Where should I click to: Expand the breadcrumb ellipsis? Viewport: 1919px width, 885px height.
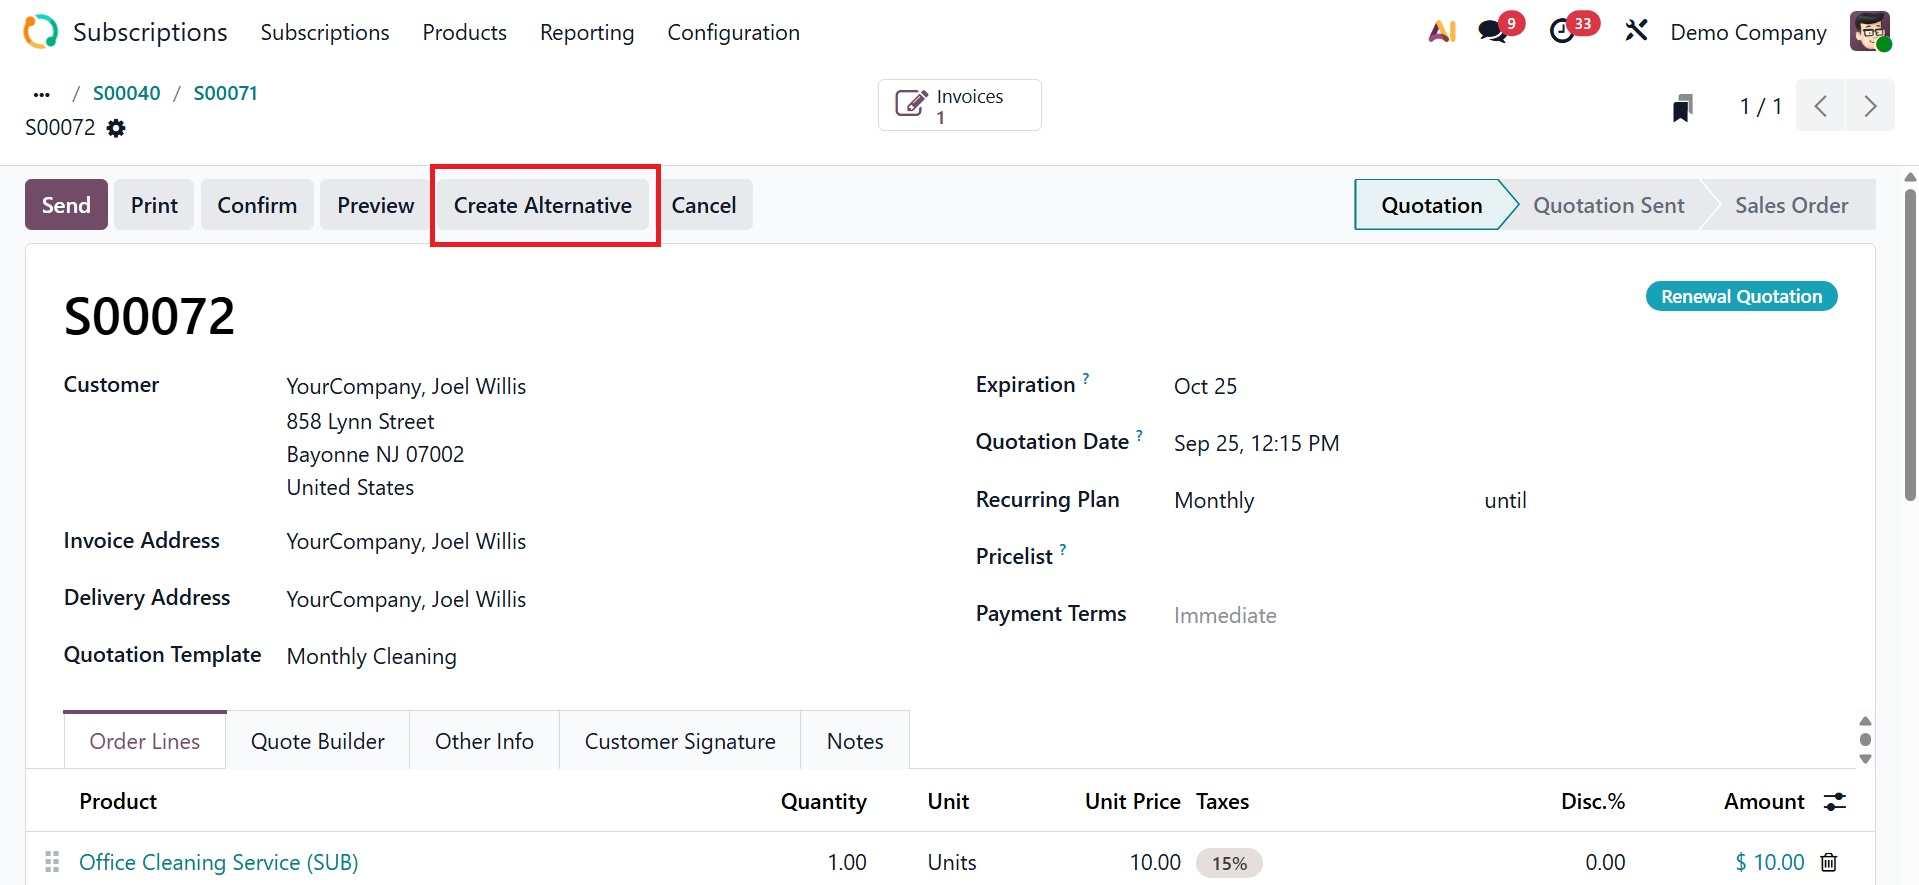point(41,94)
